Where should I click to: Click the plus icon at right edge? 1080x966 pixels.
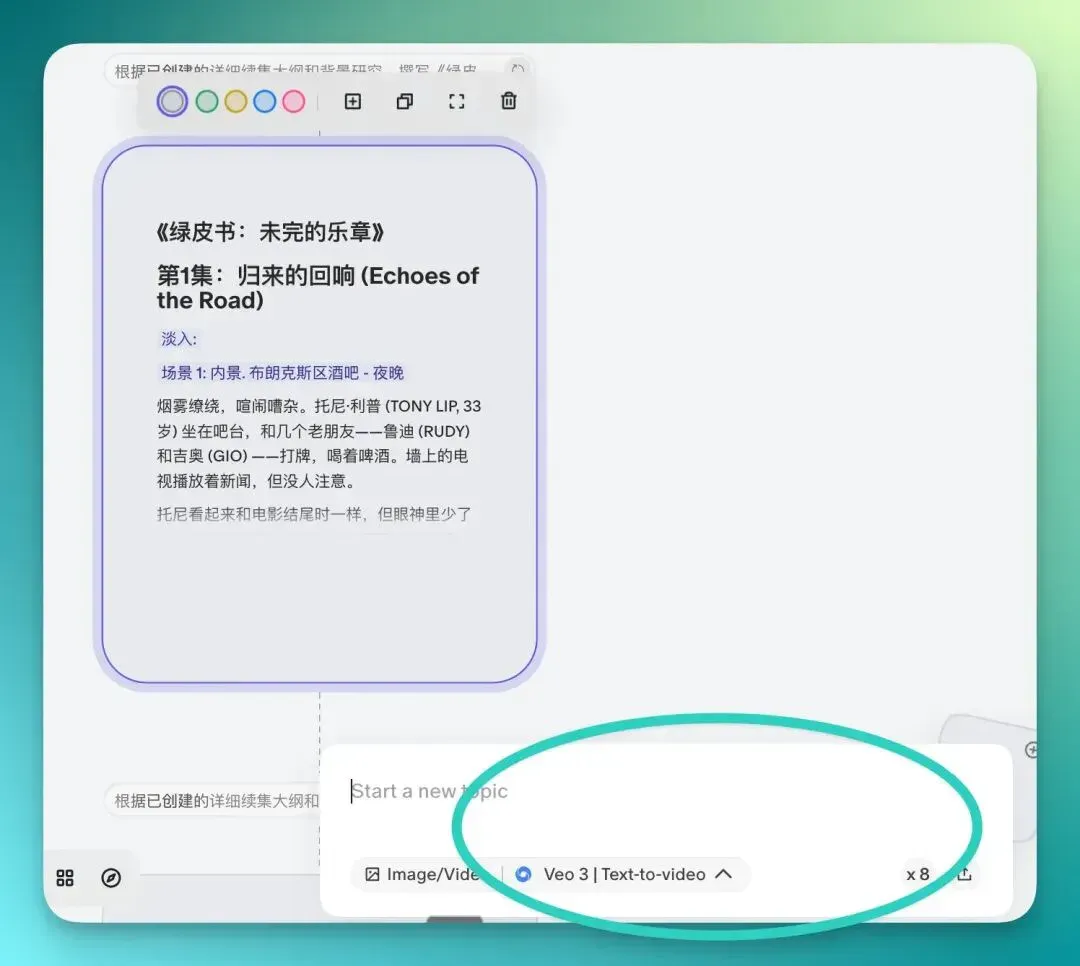pyautogui.click(x=1031, y=750)
